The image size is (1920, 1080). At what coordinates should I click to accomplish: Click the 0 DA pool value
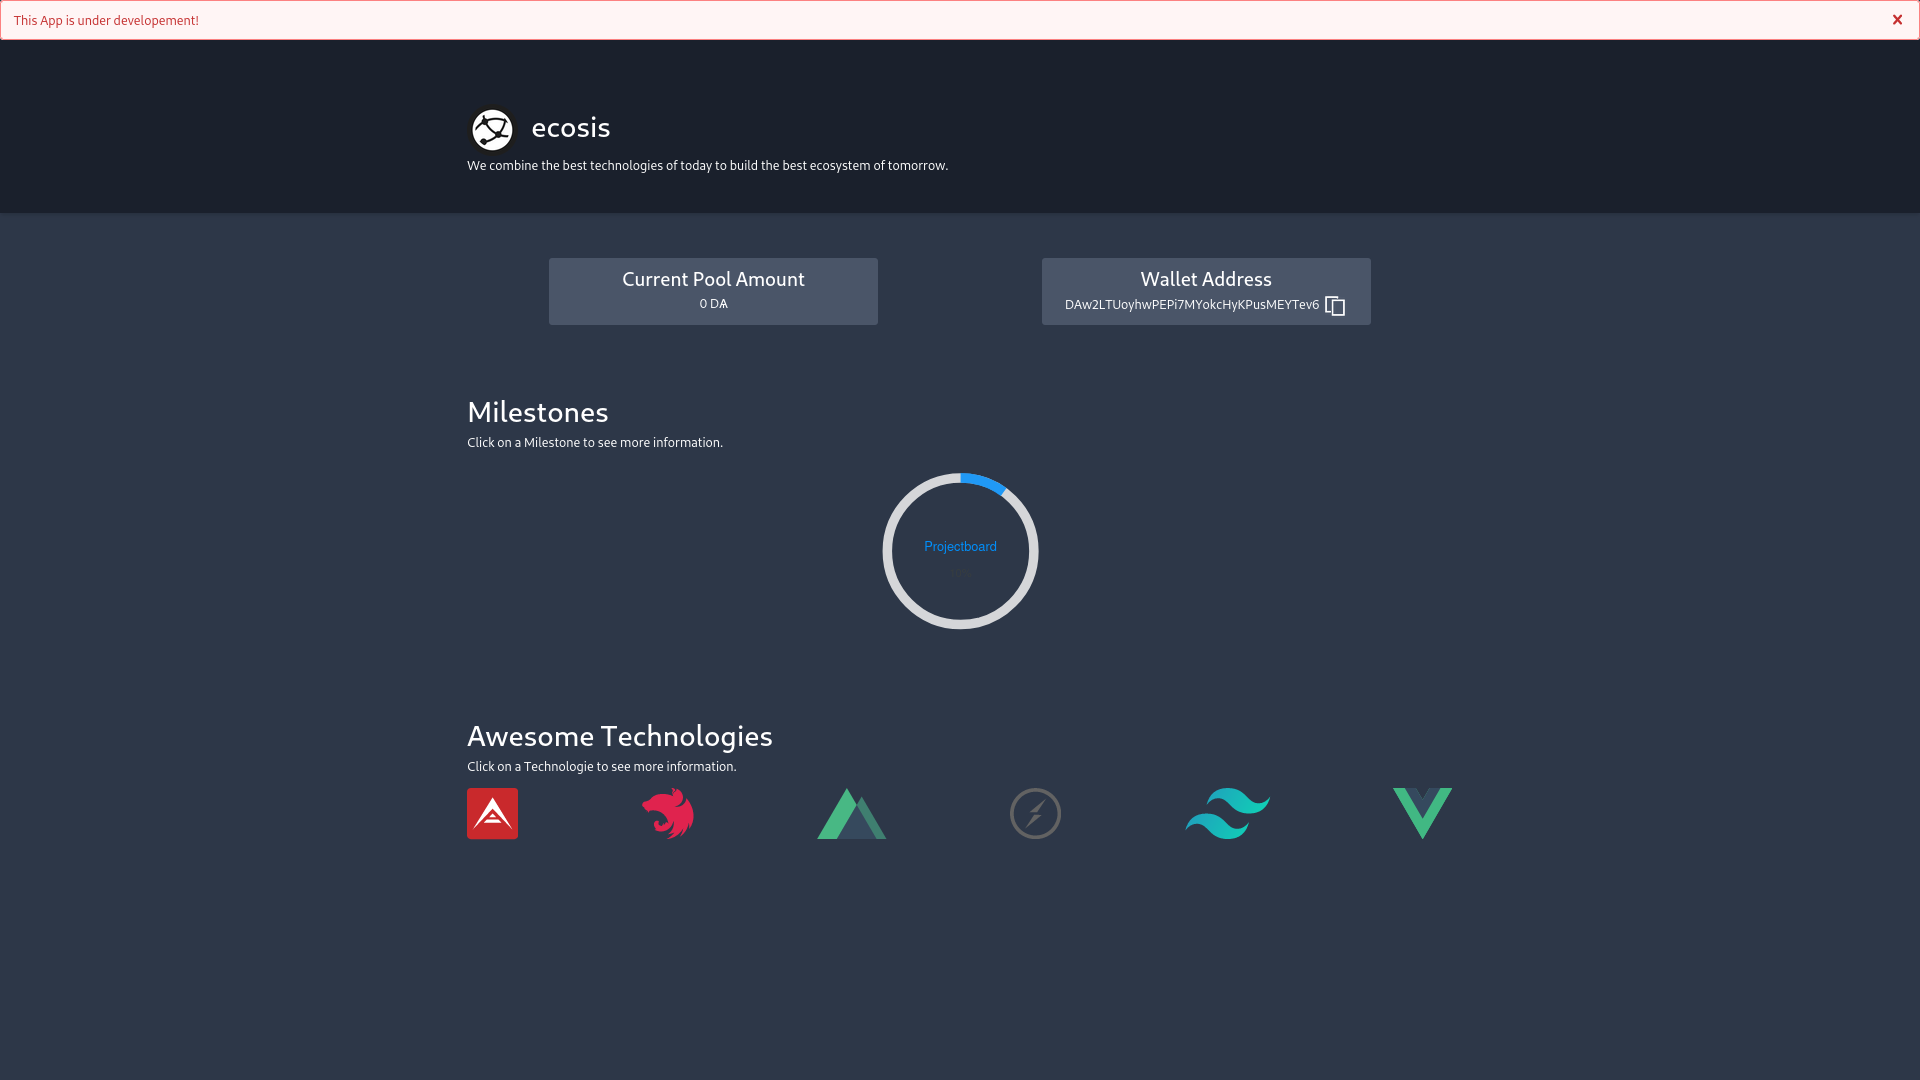(713, 304)
